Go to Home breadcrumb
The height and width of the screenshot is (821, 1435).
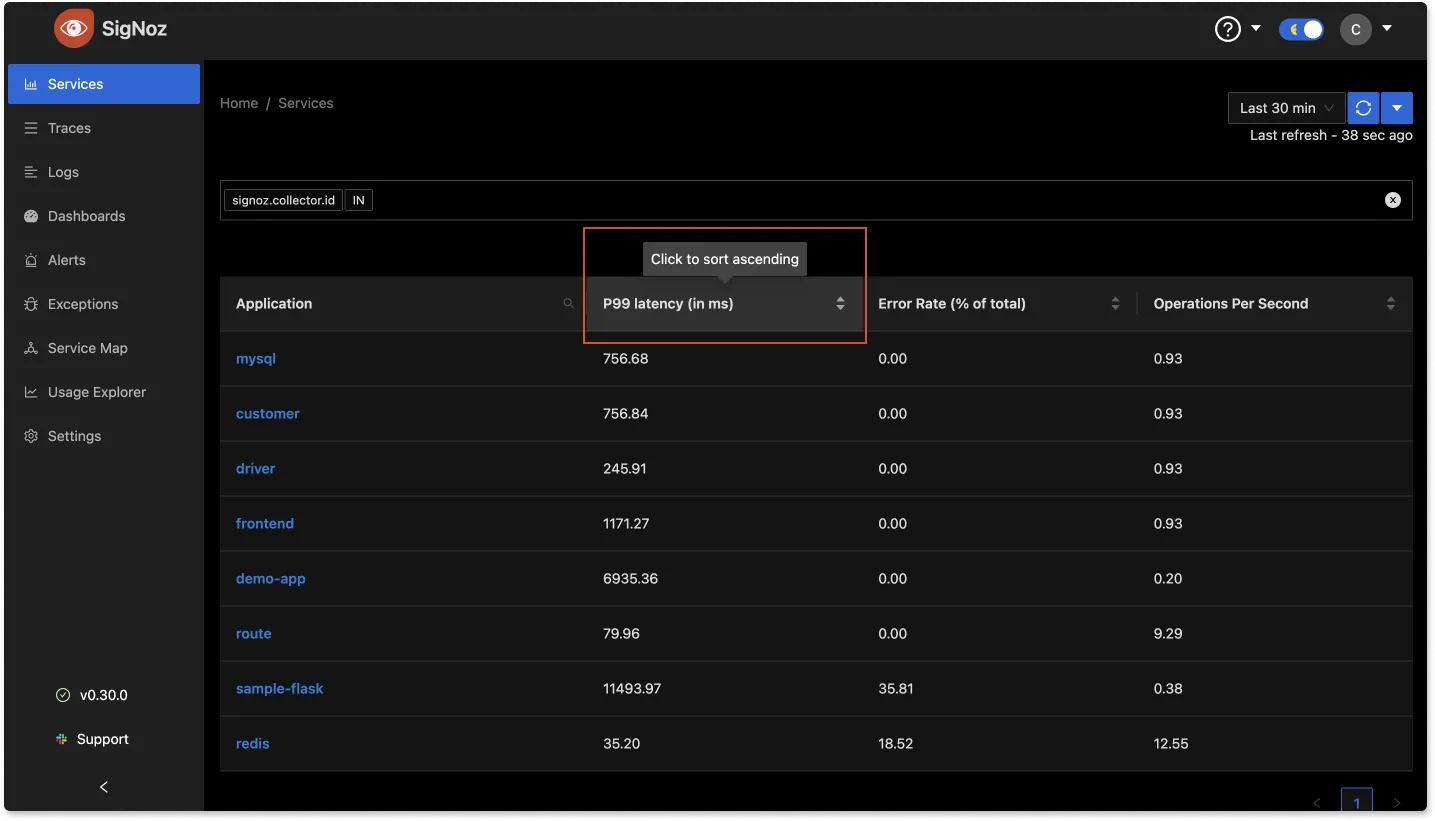click(239, 103)
